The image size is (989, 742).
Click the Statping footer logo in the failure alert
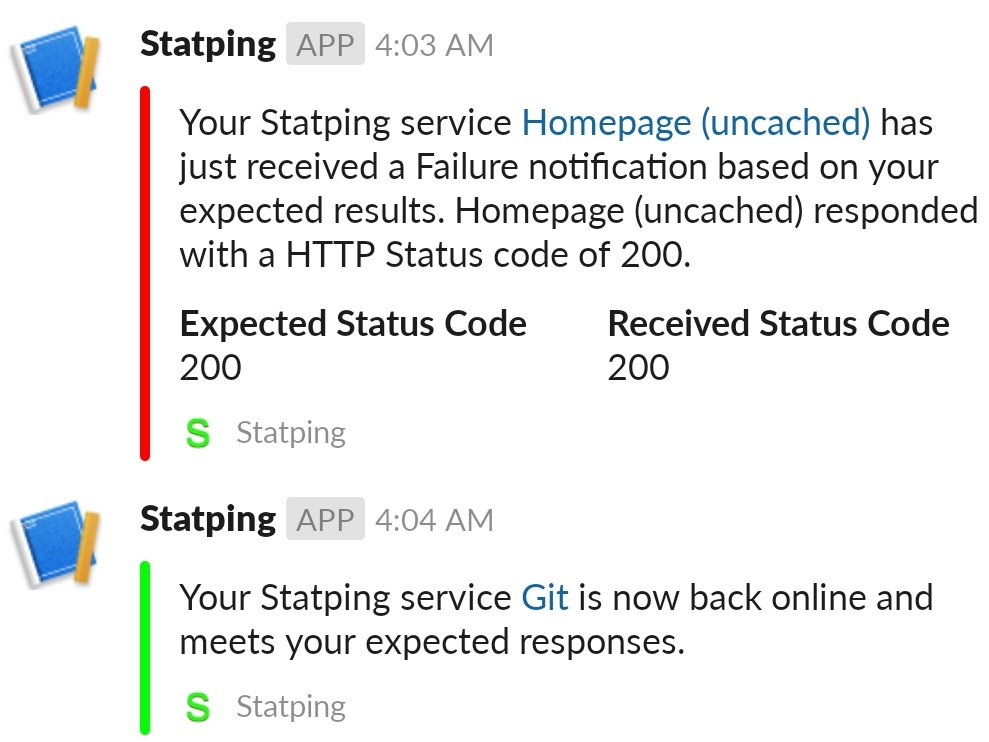pyautogui.click(x=199, y=432)
